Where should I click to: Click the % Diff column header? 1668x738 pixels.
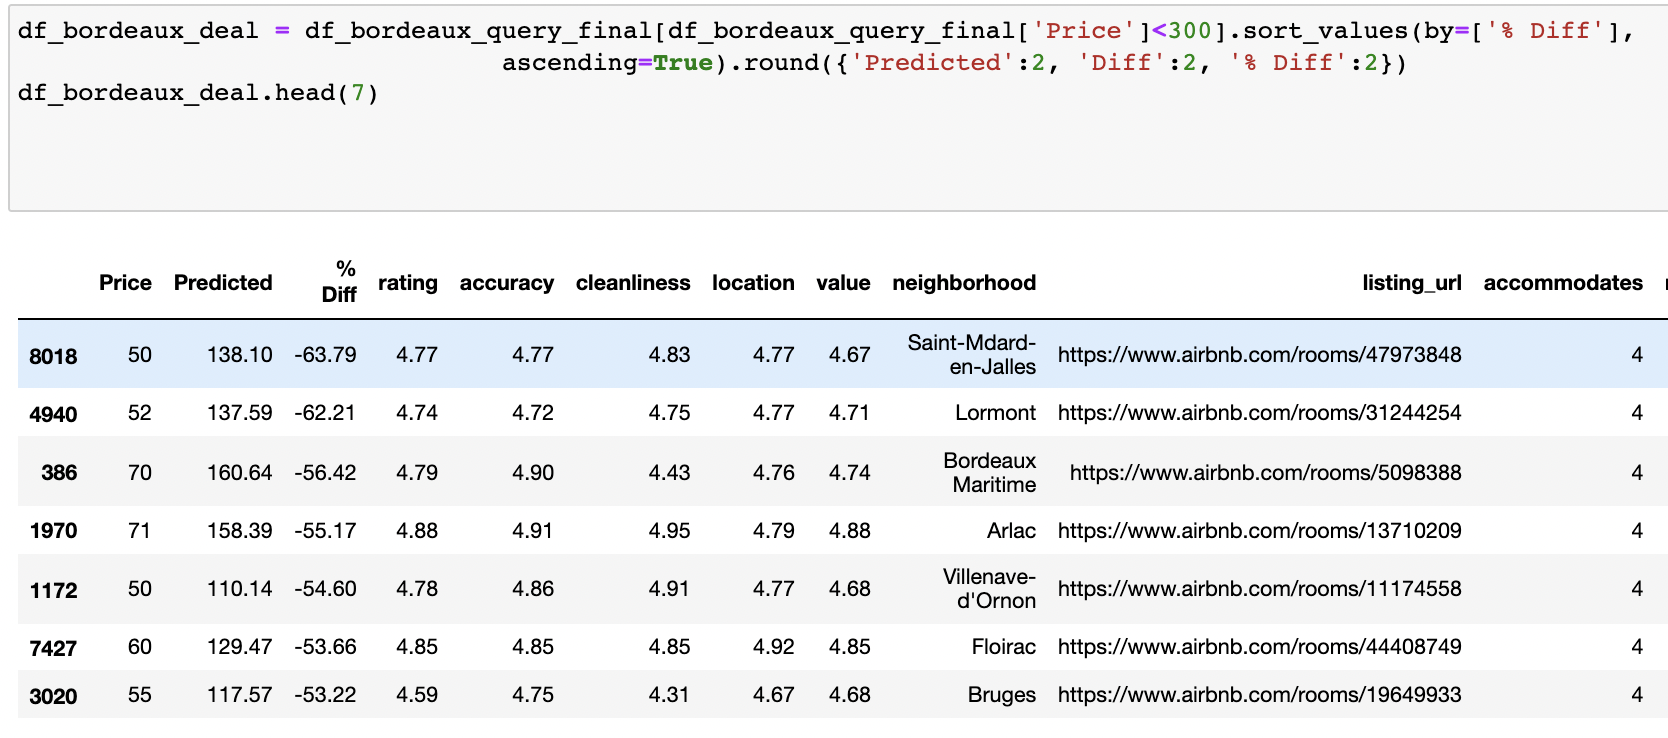pos(339,281)
